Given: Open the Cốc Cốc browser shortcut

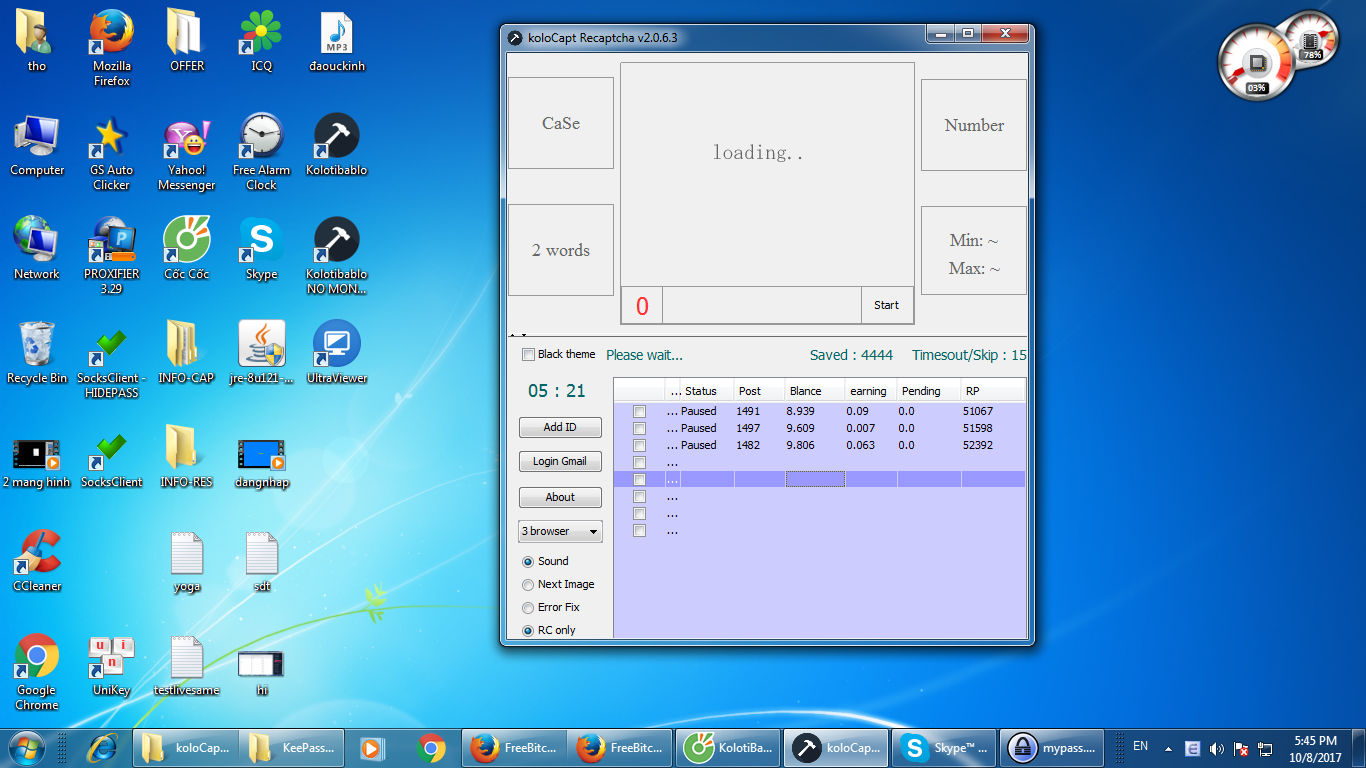Looking at the screenshot, I should pos(186,249).
